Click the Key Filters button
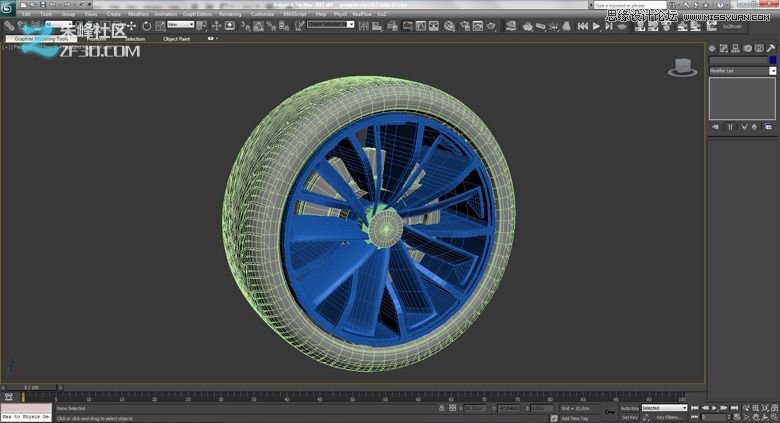 click(x=667, y=417)
